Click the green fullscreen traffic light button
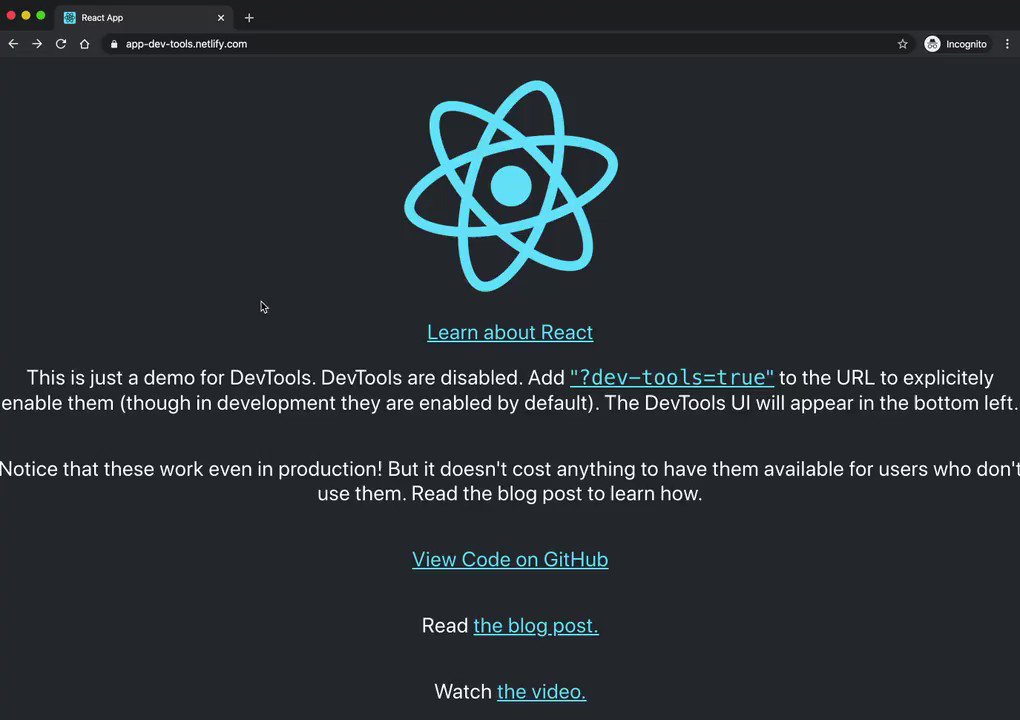Viewport: 1020px width, 720px height. tap(40, 16)
